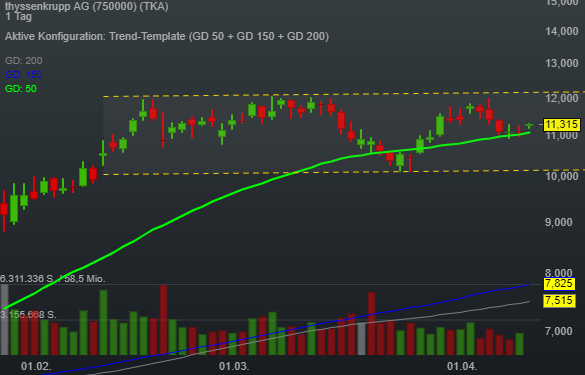Click the 1 Tag timeframe label
The image size is (585, 375).
[19, 16]
